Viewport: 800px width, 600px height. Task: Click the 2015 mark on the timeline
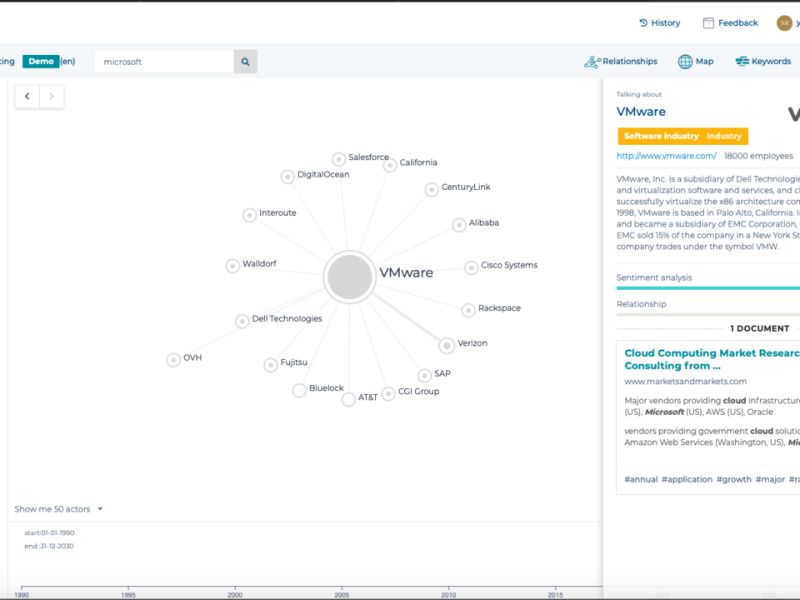click(x=555, y=595)
